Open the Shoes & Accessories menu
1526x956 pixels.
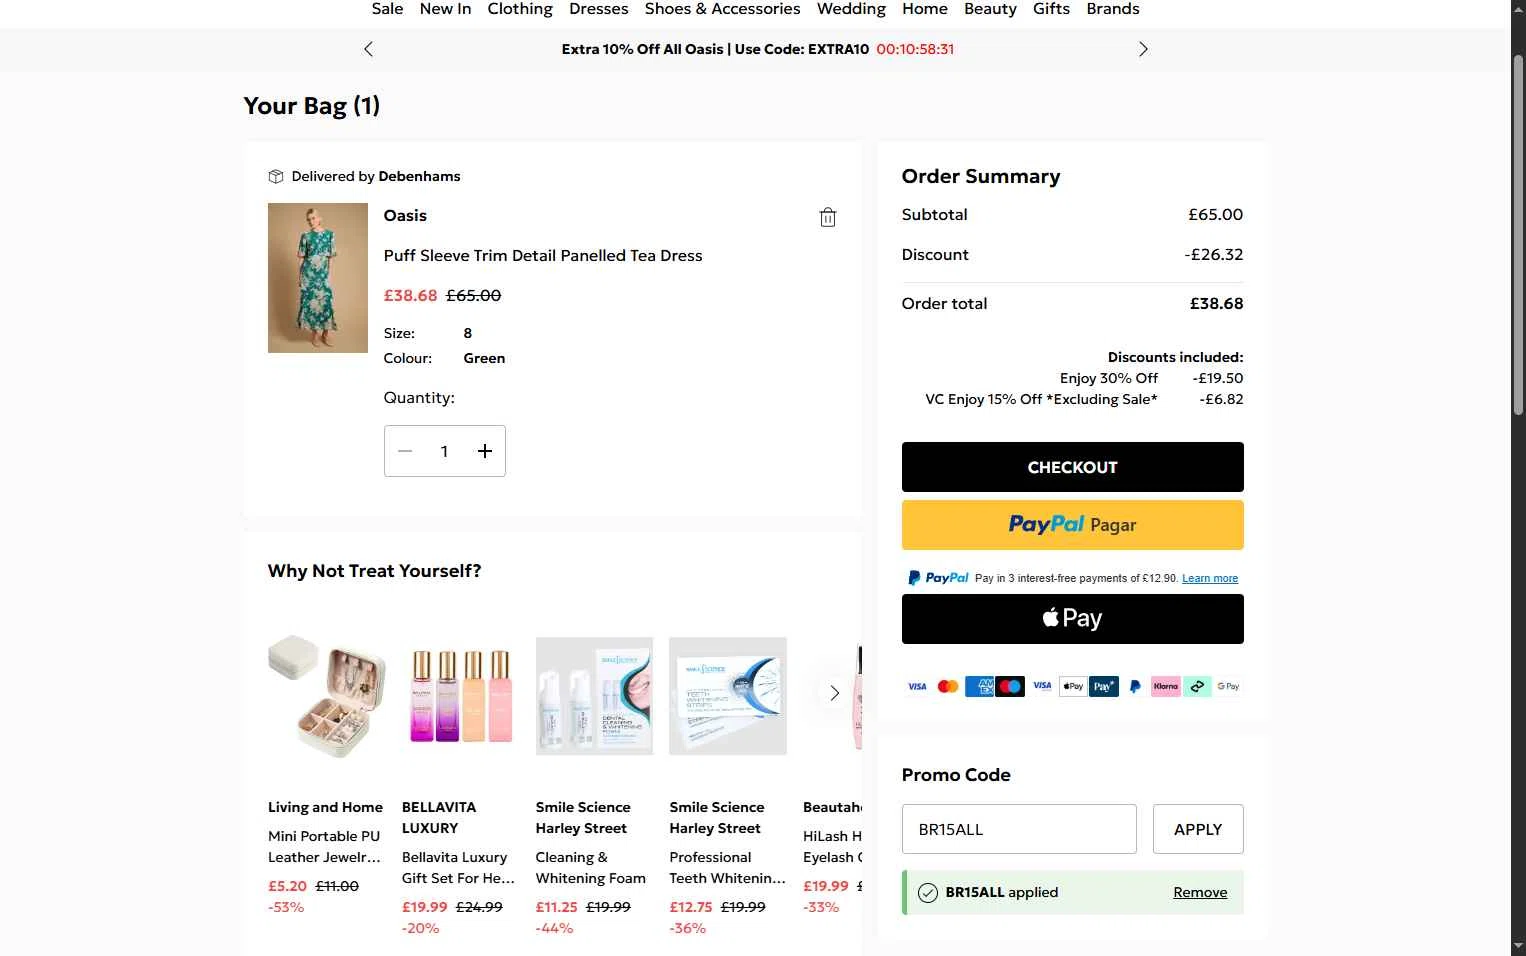pos(722,9)
